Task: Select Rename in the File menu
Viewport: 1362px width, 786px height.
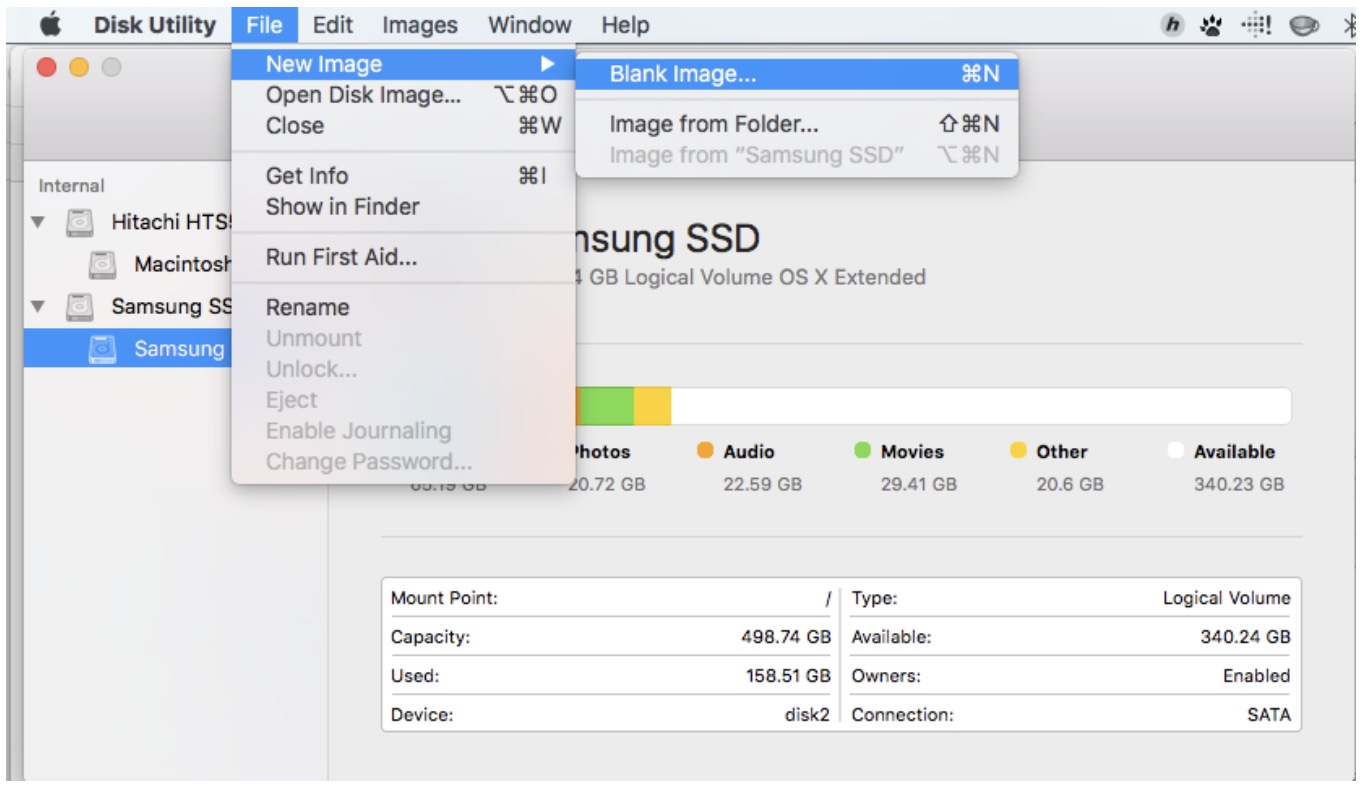Action: 404,308
